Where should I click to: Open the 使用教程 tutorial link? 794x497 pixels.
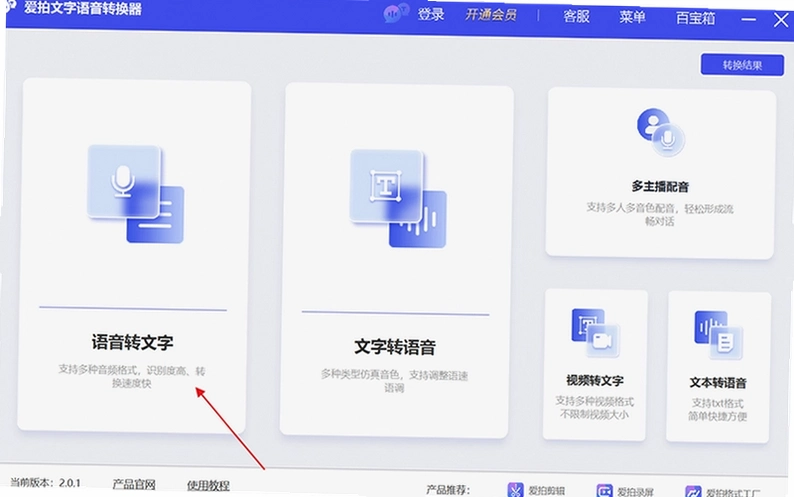pyautogui.click(x=208, y=485)
